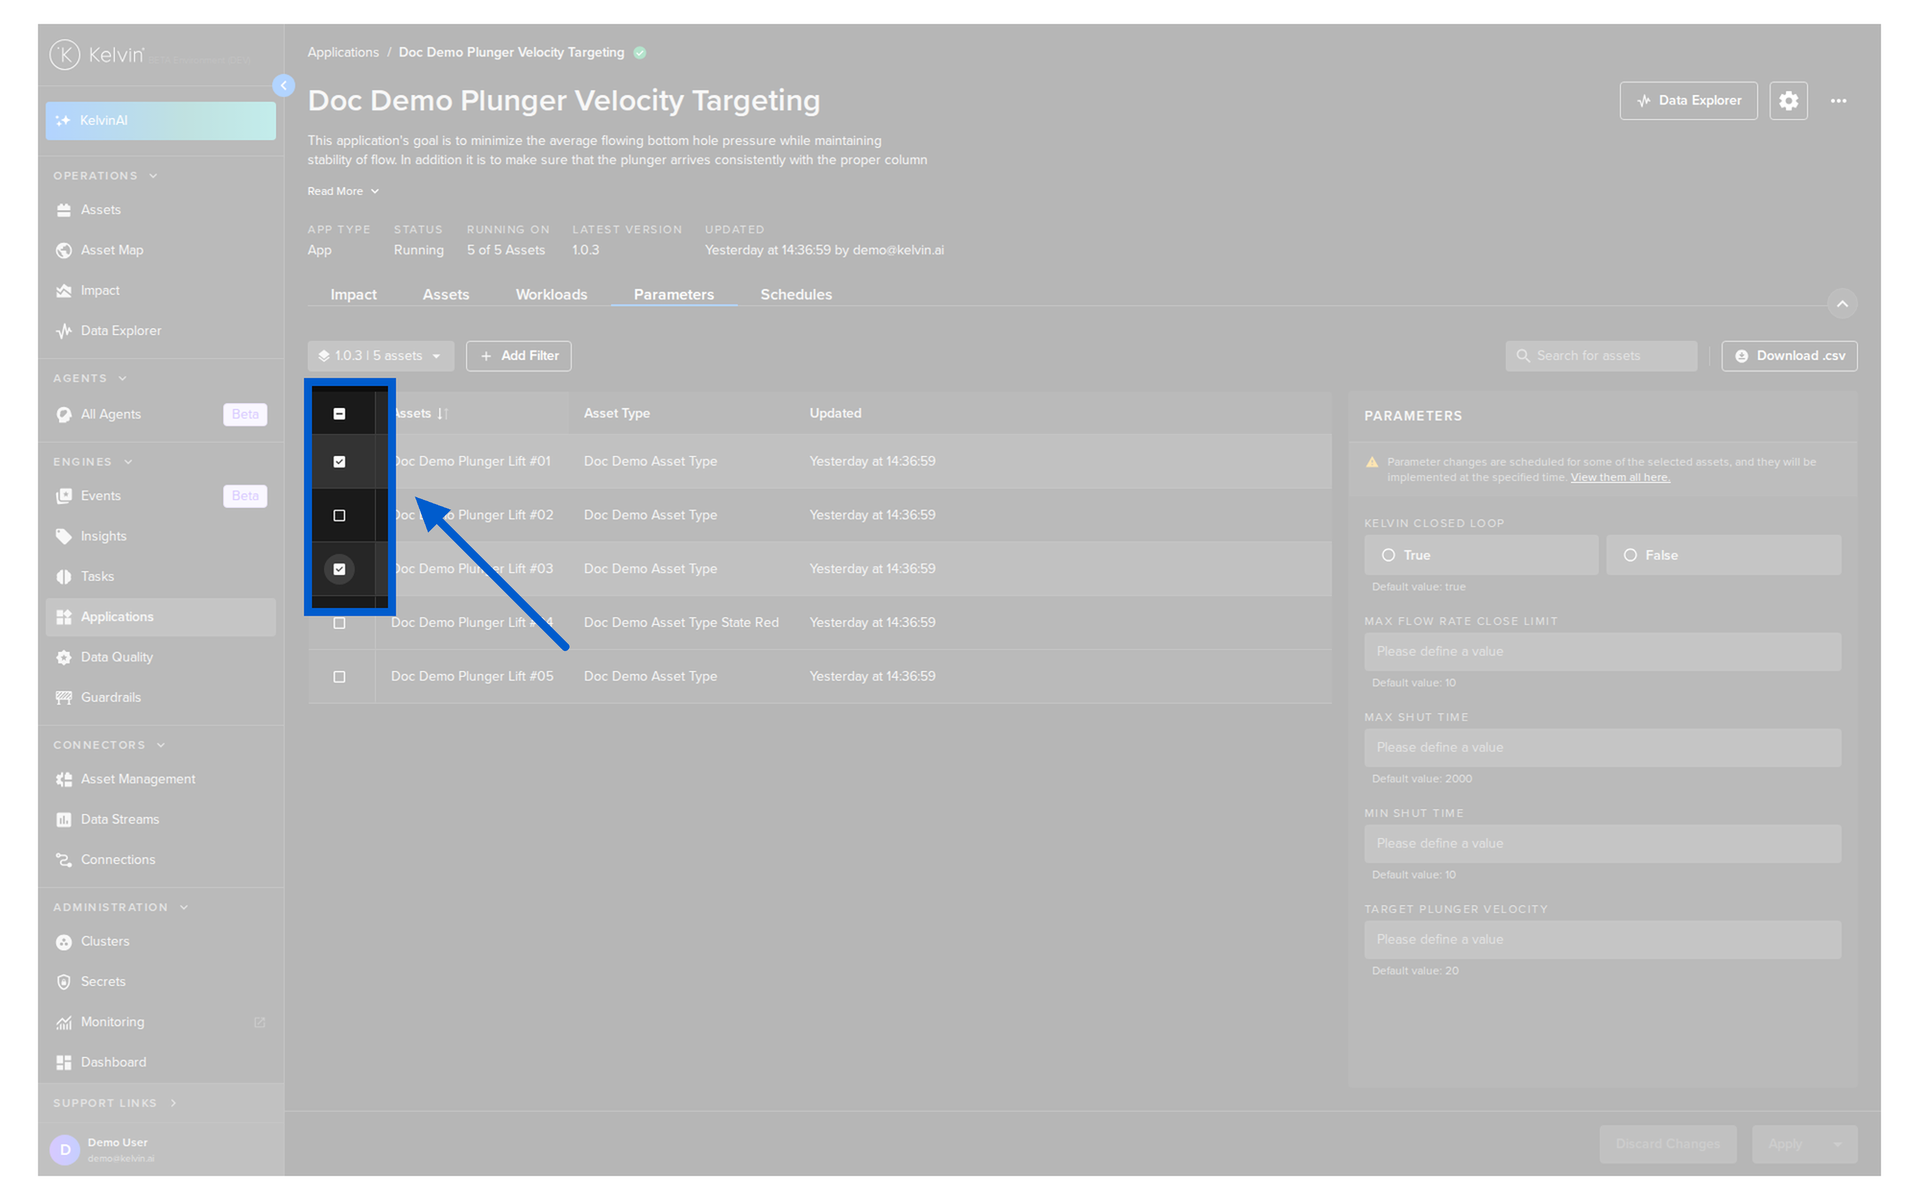Open All Agents page

(111, 414)
